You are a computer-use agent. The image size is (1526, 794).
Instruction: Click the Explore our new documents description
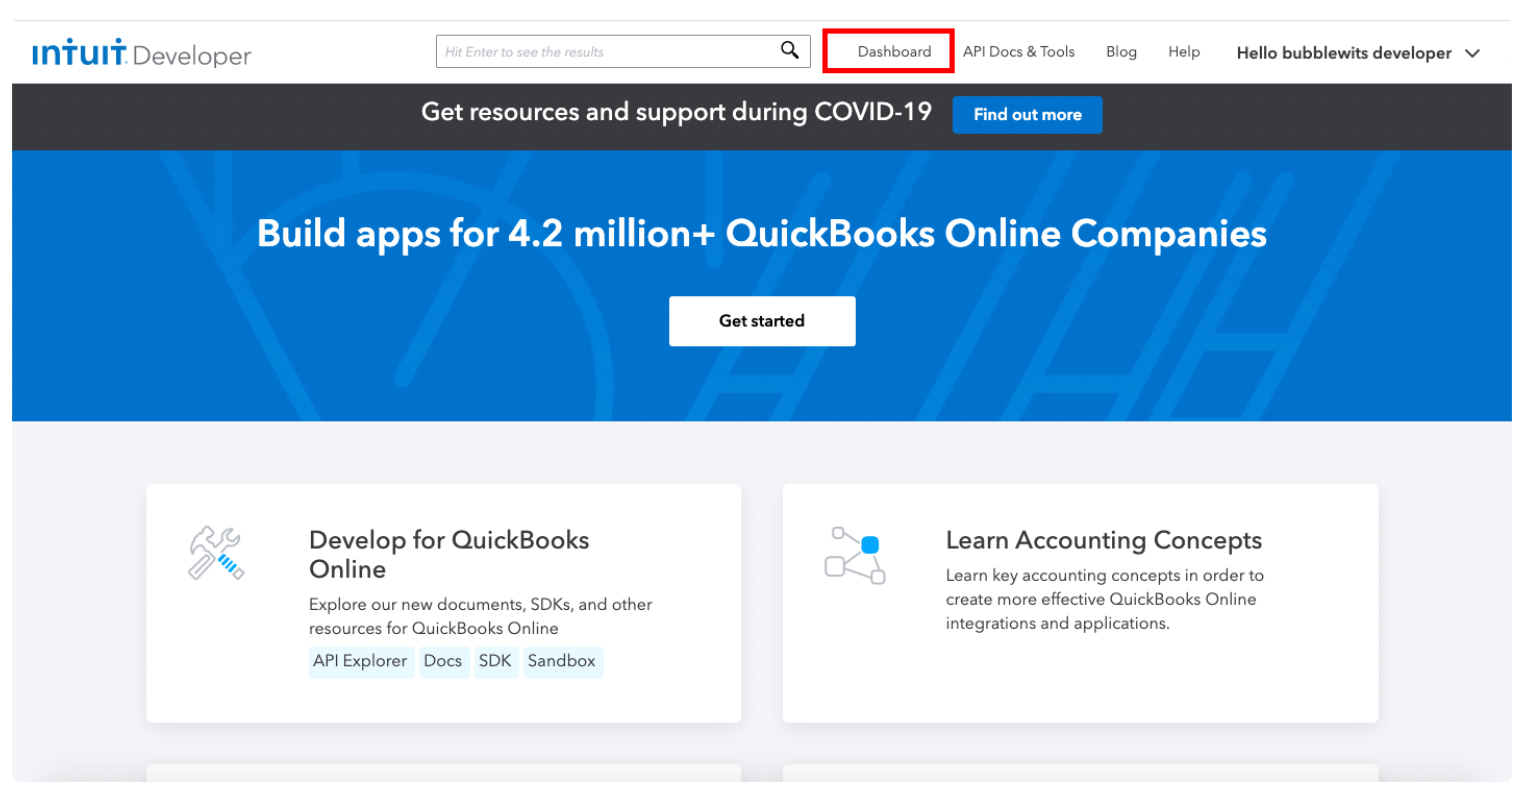[480, 616]
